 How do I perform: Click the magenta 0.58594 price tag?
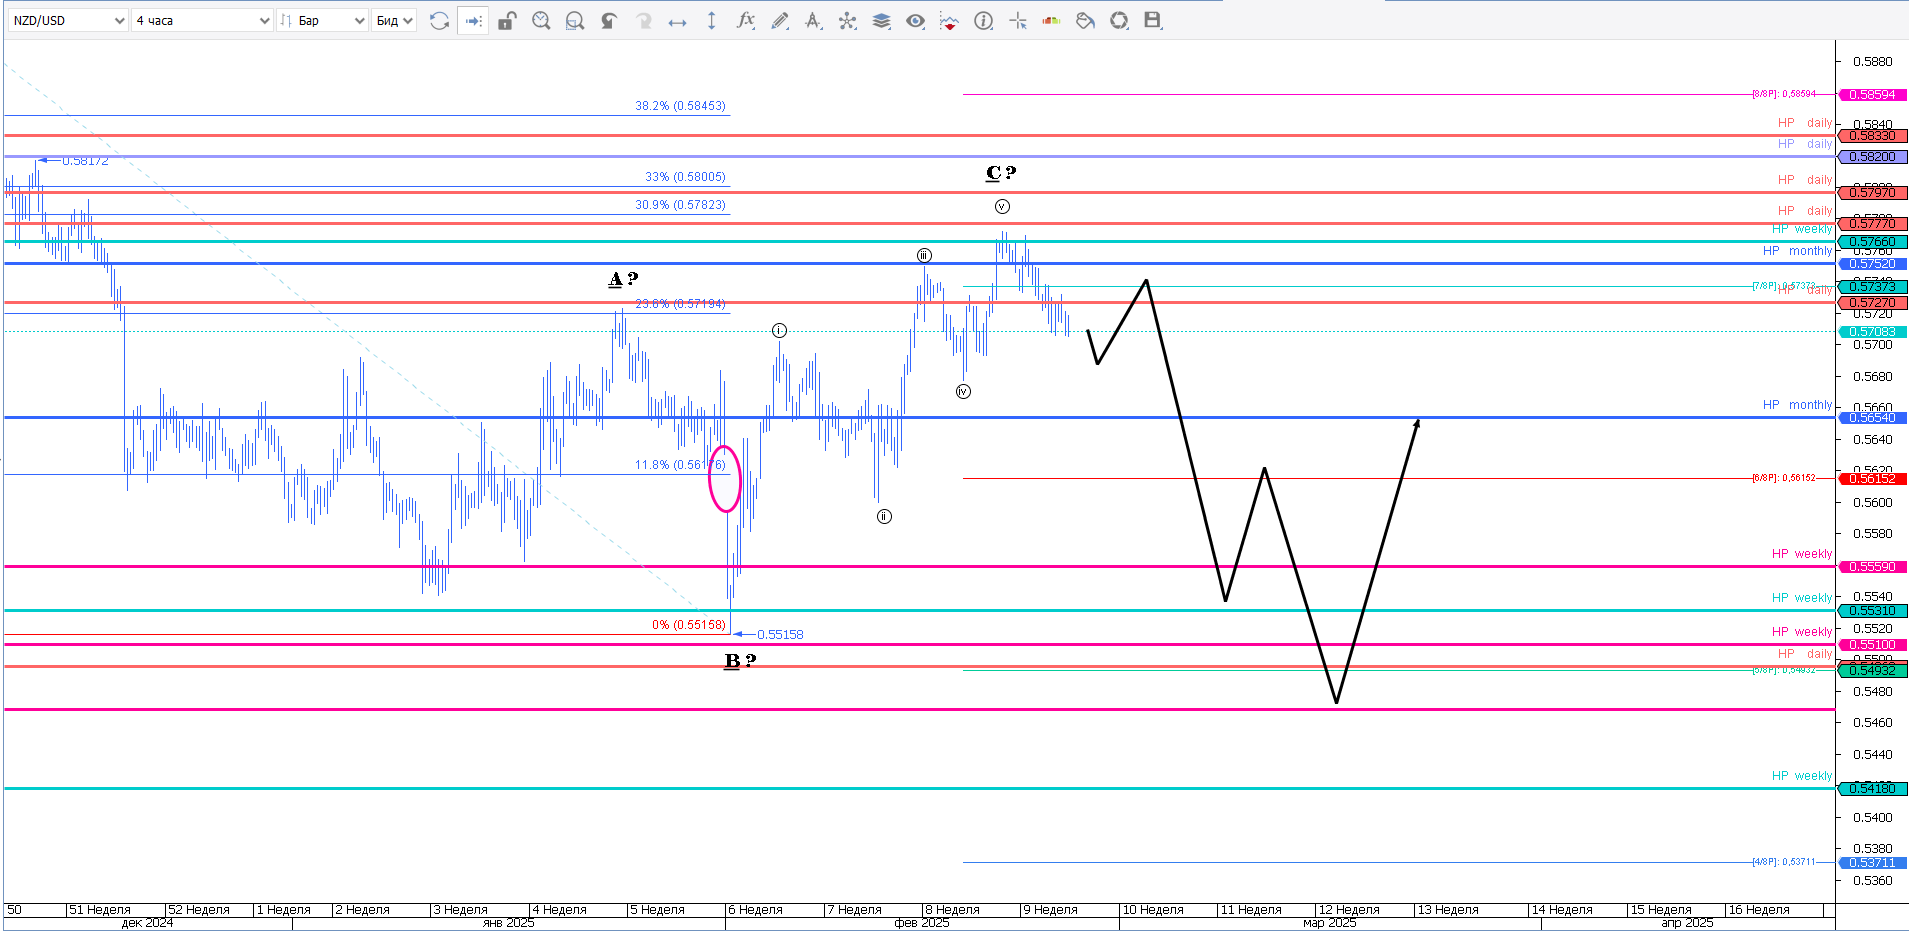pyautogui.click(x=1872, y=95)
